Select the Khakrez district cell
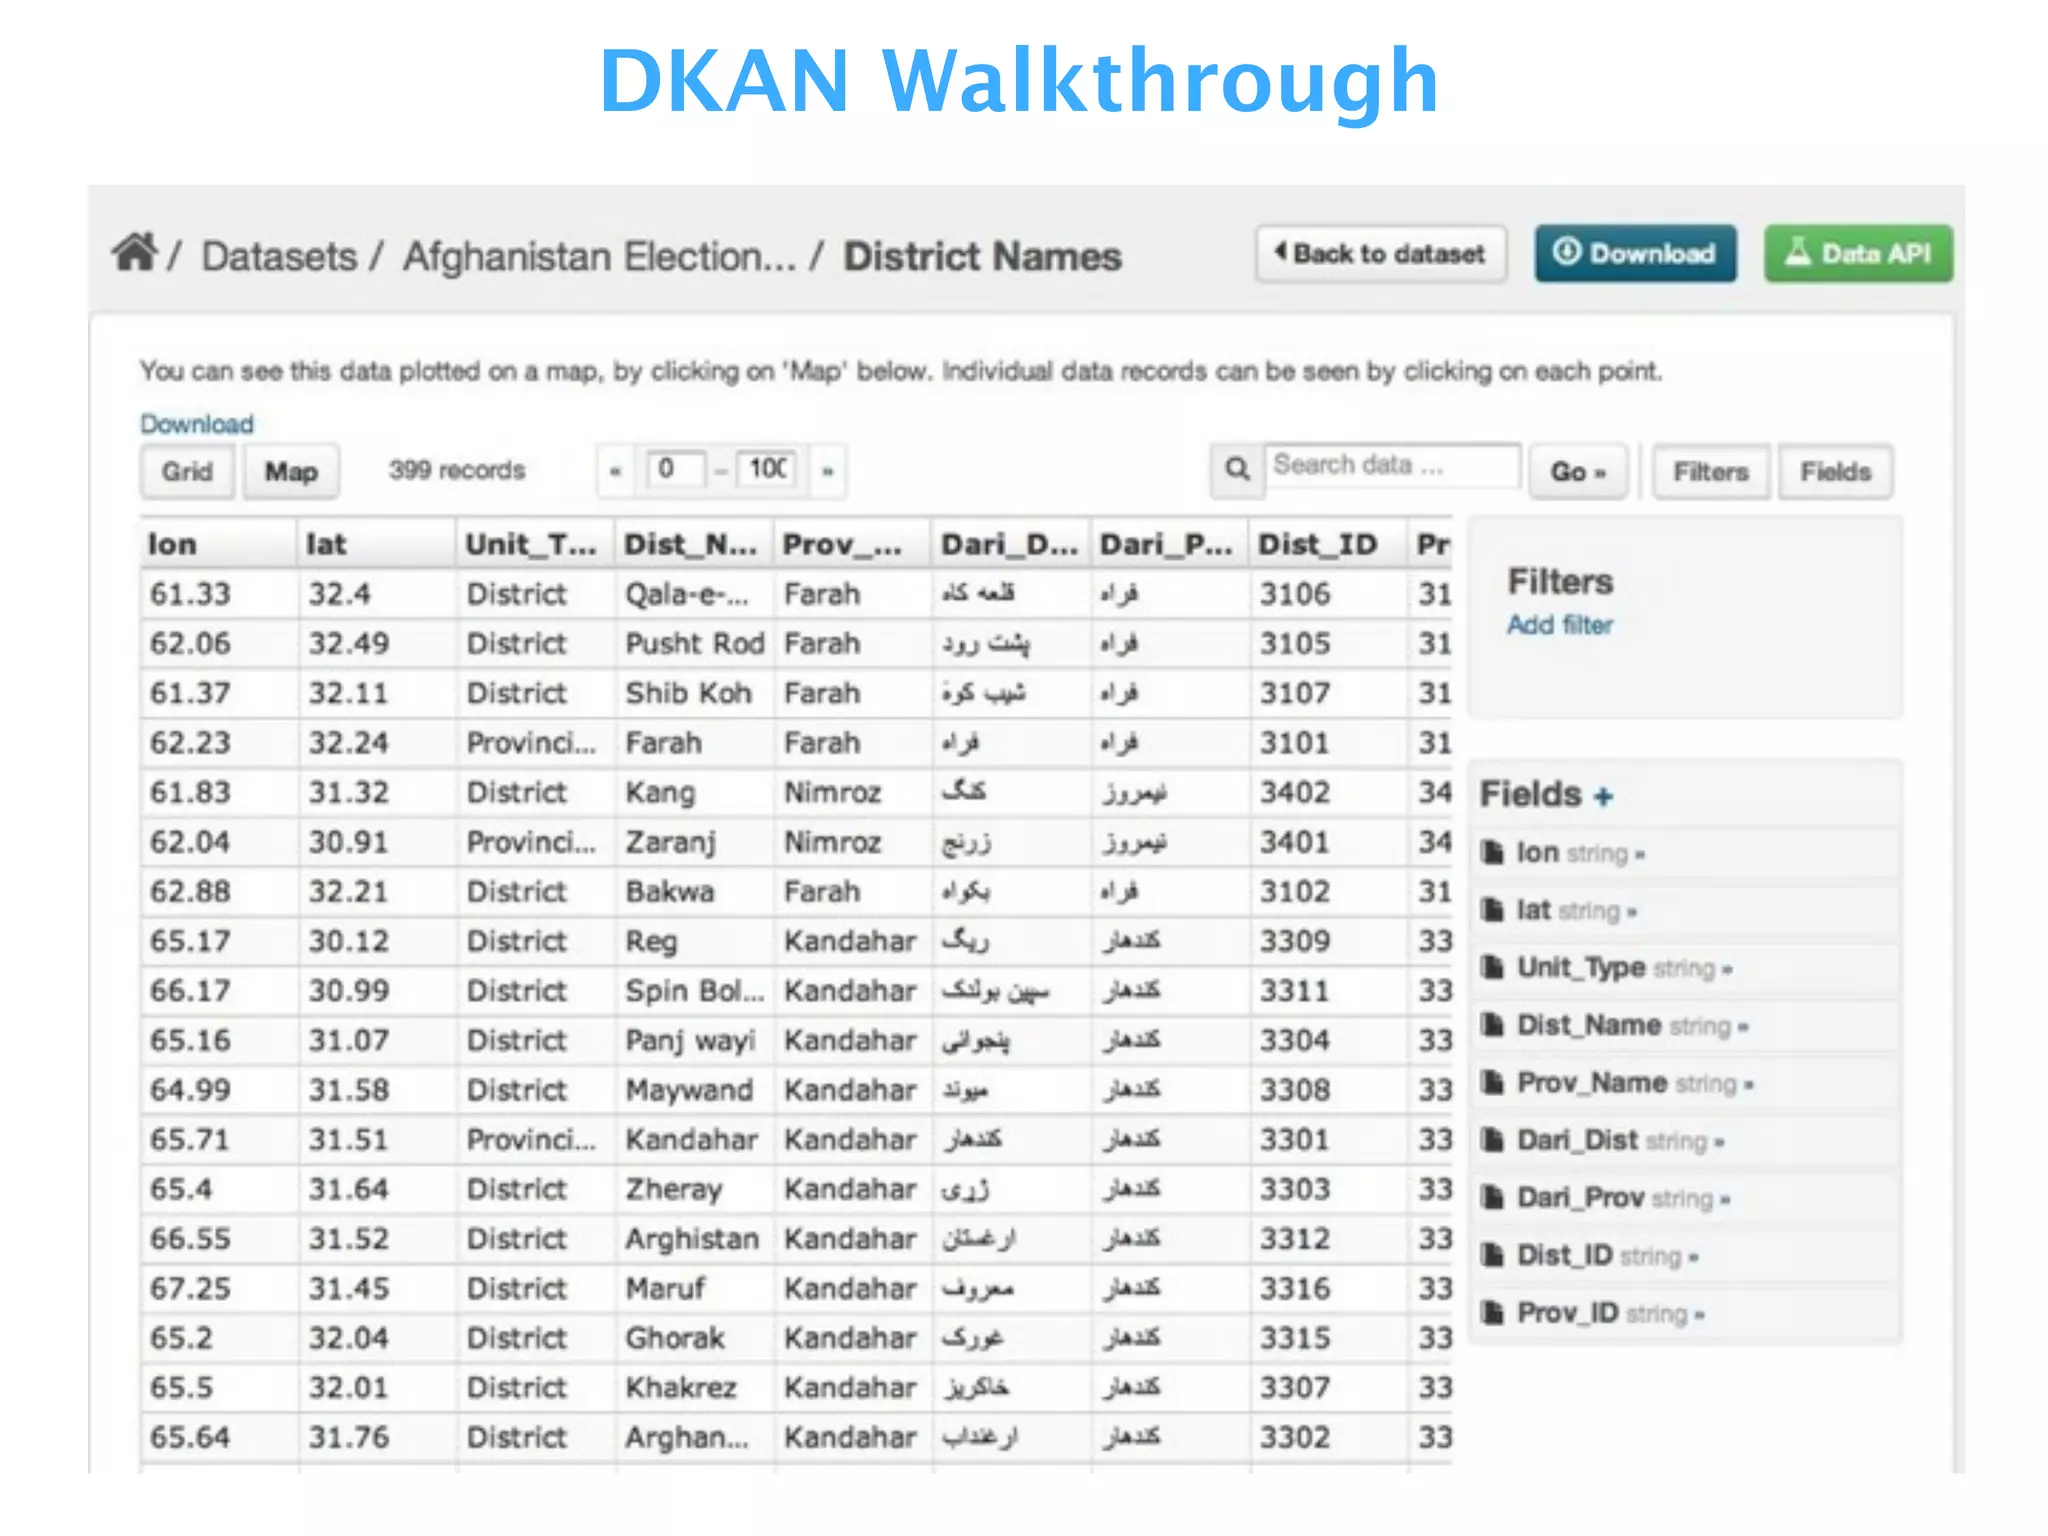Image resolution: width=2048 pixels, height=1536 pixels. click(x=694, y=1387)
